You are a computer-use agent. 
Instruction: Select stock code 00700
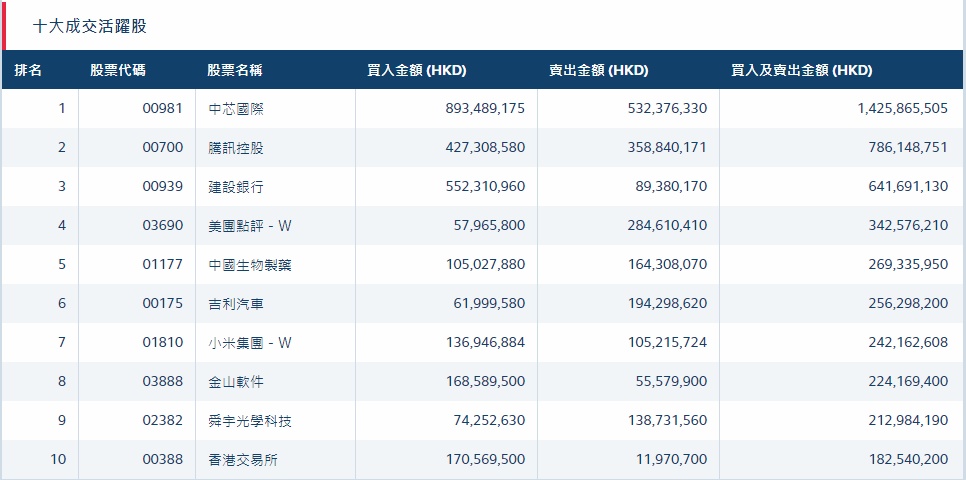point(163,148)
